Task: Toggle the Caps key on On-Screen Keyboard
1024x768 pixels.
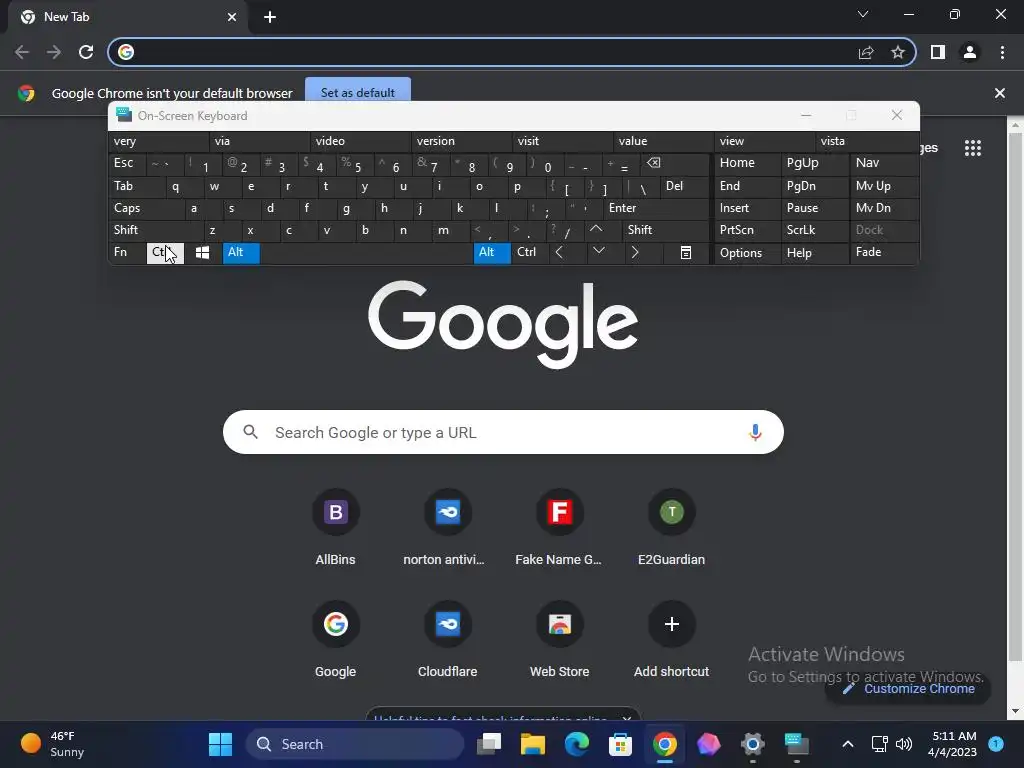Action: [x=146, y=208]
